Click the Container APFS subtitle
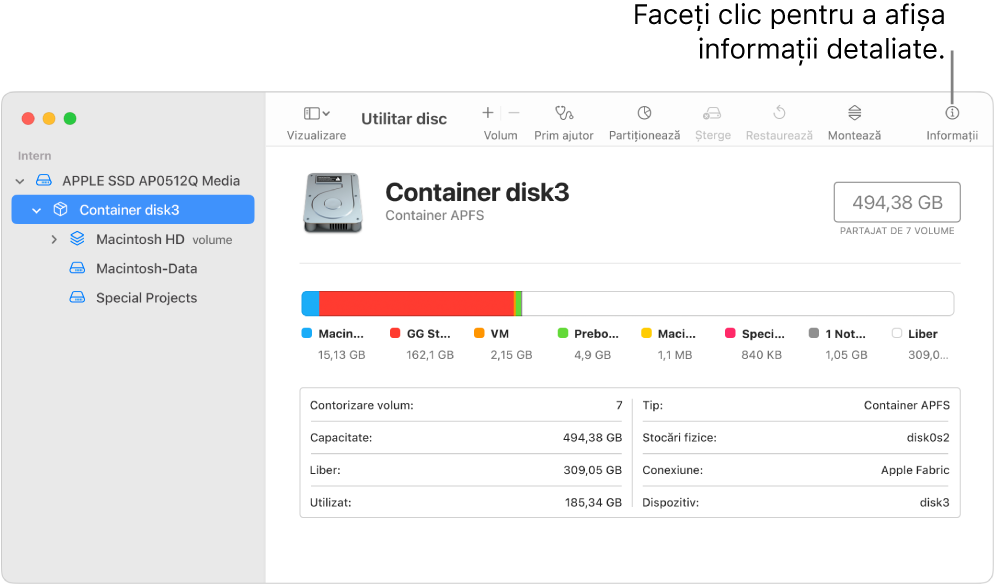Screen dimensions: 995x585 tap(435, 216)
